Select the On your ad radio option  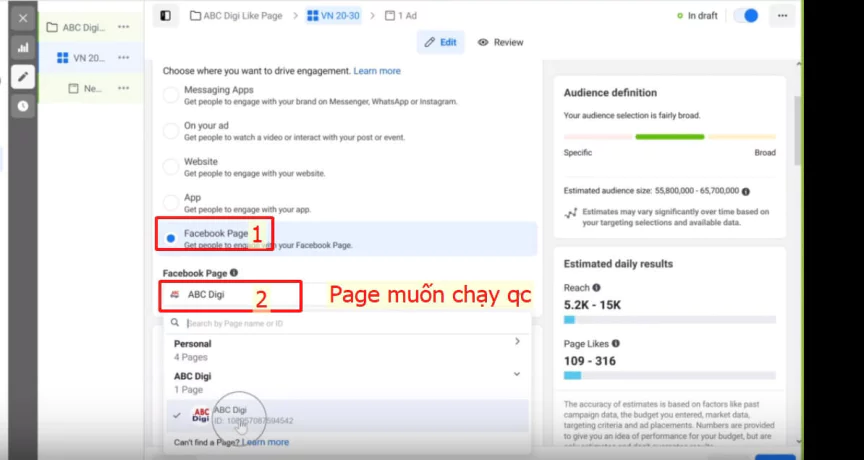coord(170,131)
